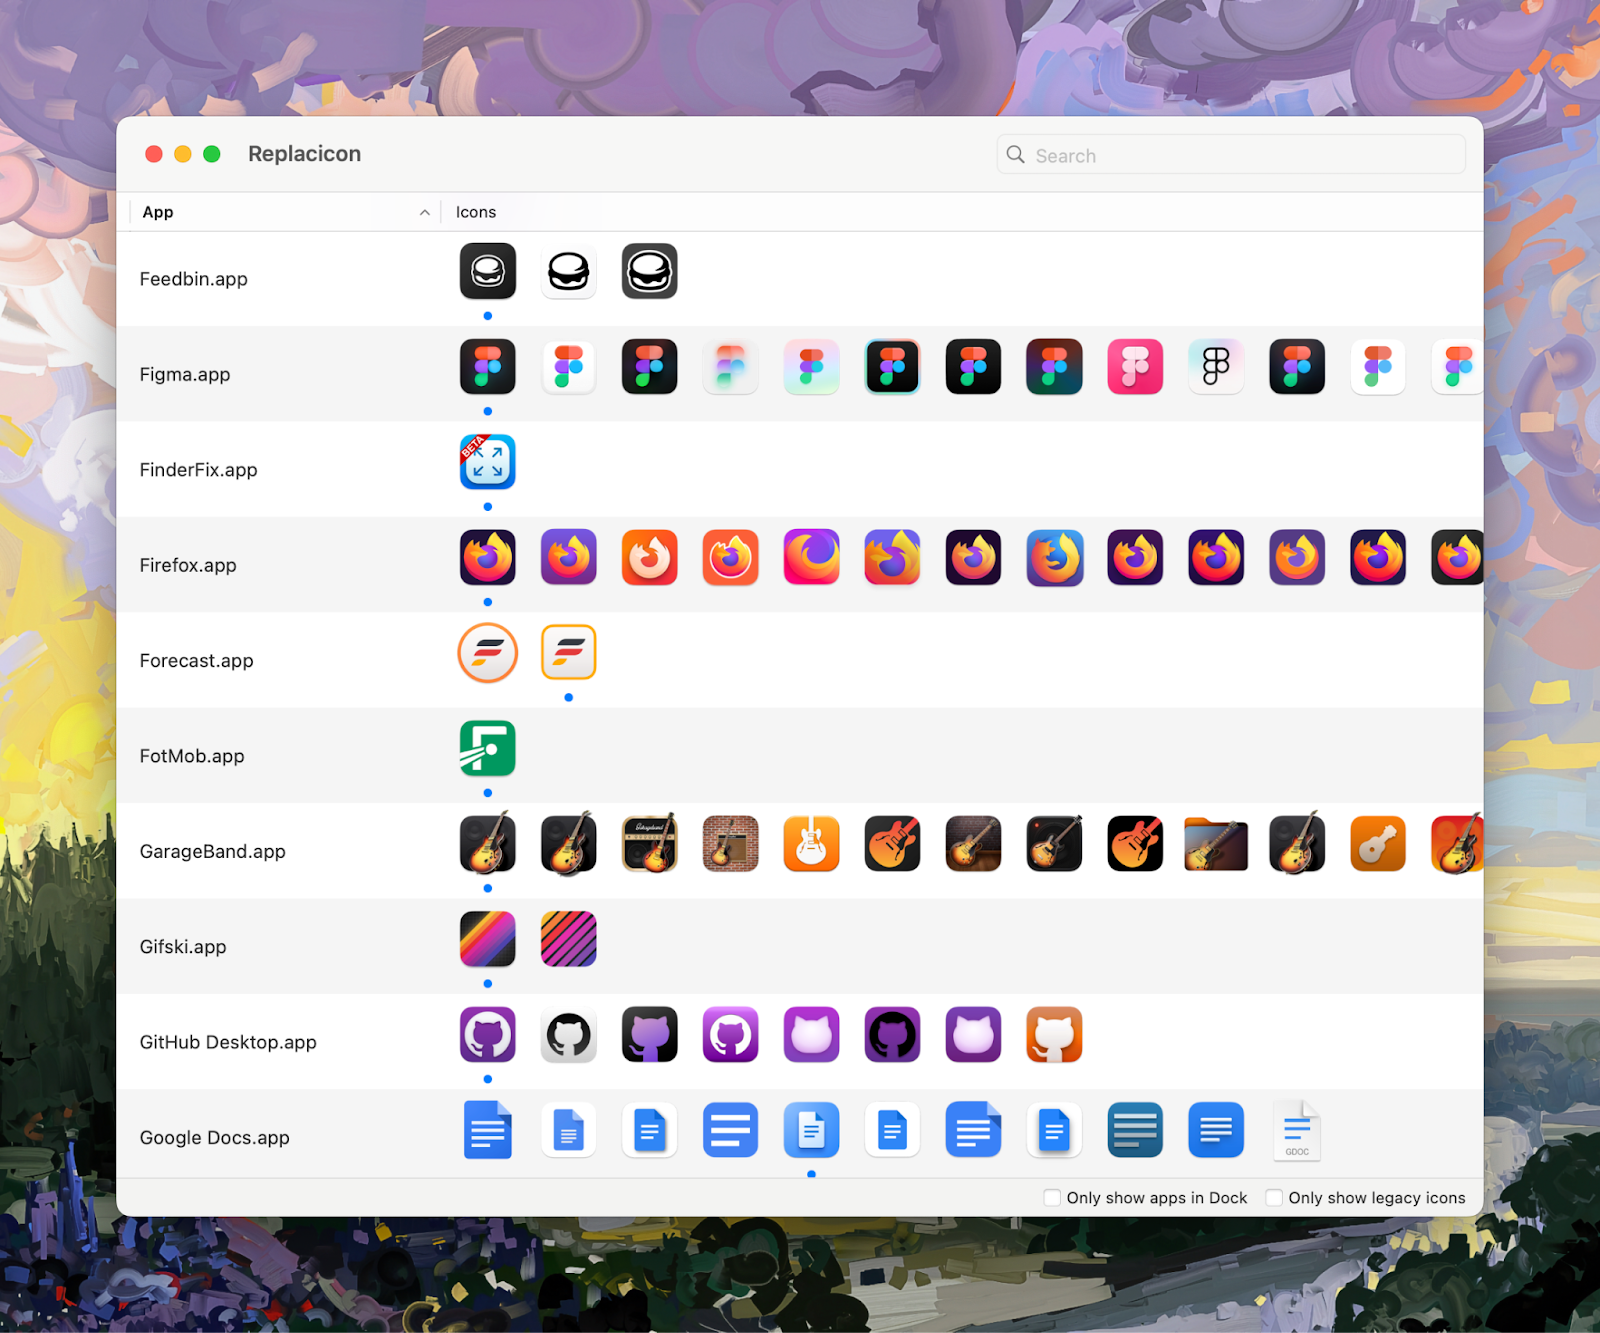Select the Feedbin.app row label
This screenshot has width=1600, height=1333.
pyautogui.click(x=194, y=279)
